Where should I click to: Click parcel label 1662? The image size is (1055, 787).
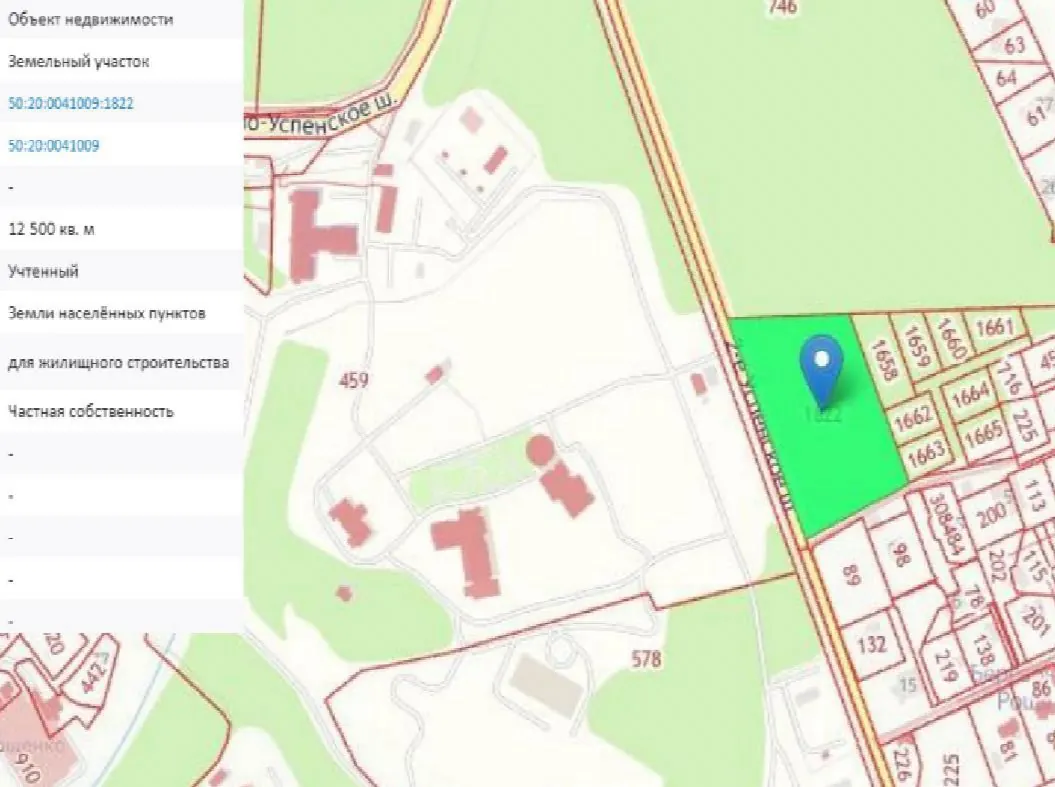(912, 420)
